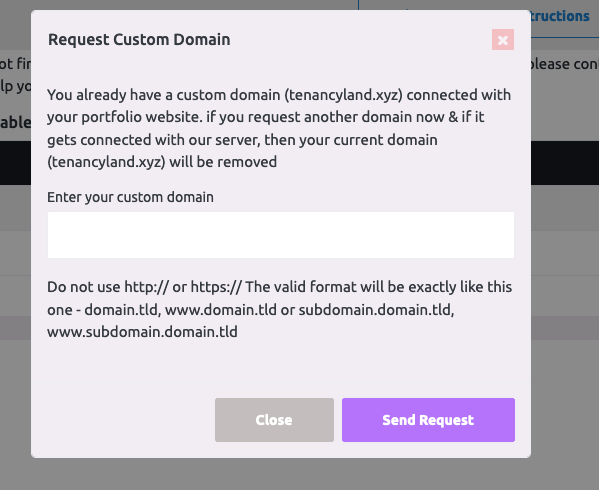Viewport: 599px width, 490px height.
Task: Click background text "please con" behind overlay
Action: [x=565, y=64]
